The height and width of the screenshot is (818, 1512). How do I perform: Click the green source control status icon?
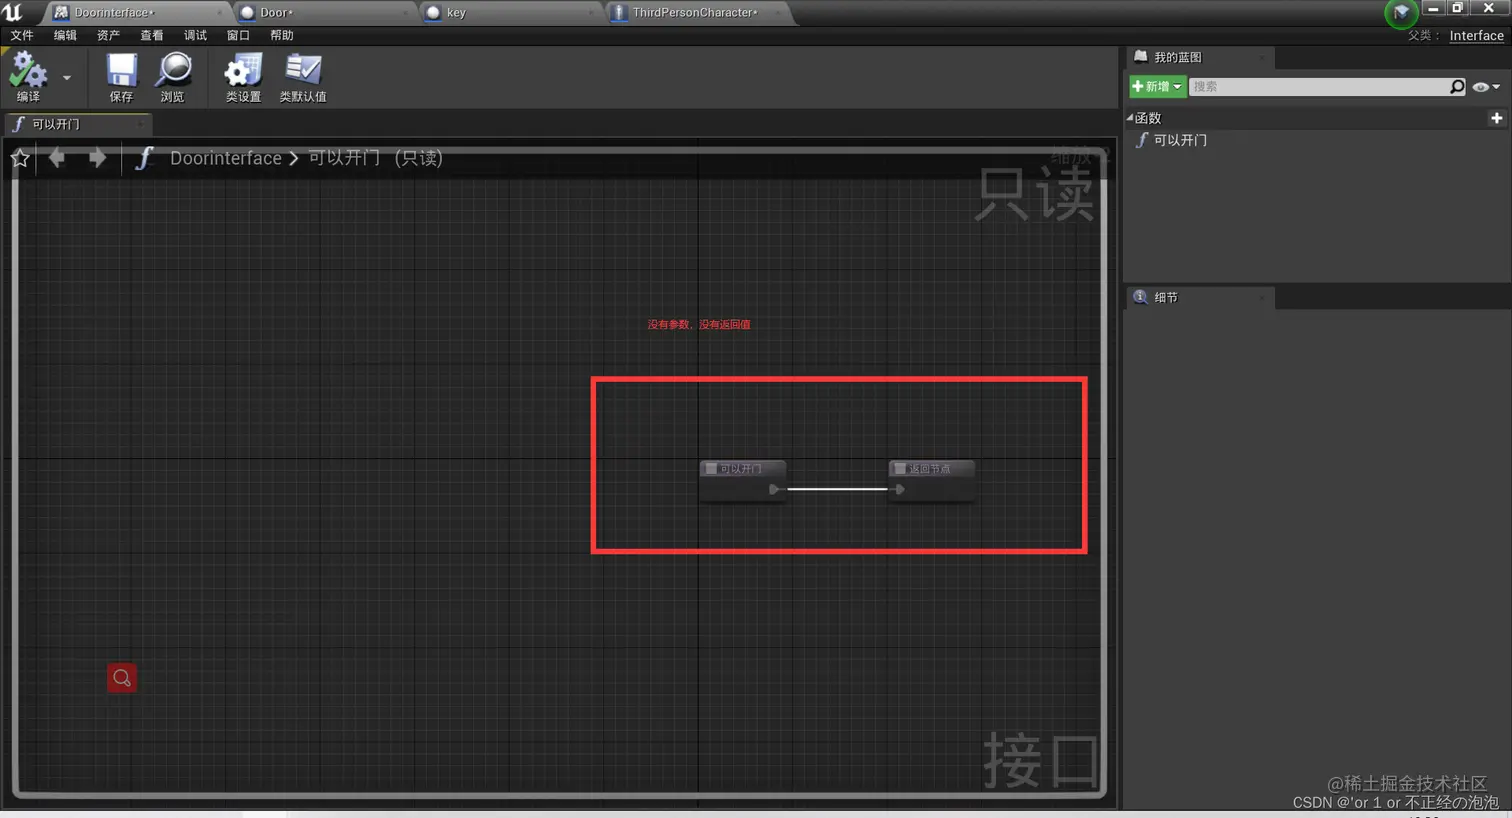(x=1400, y=13)
